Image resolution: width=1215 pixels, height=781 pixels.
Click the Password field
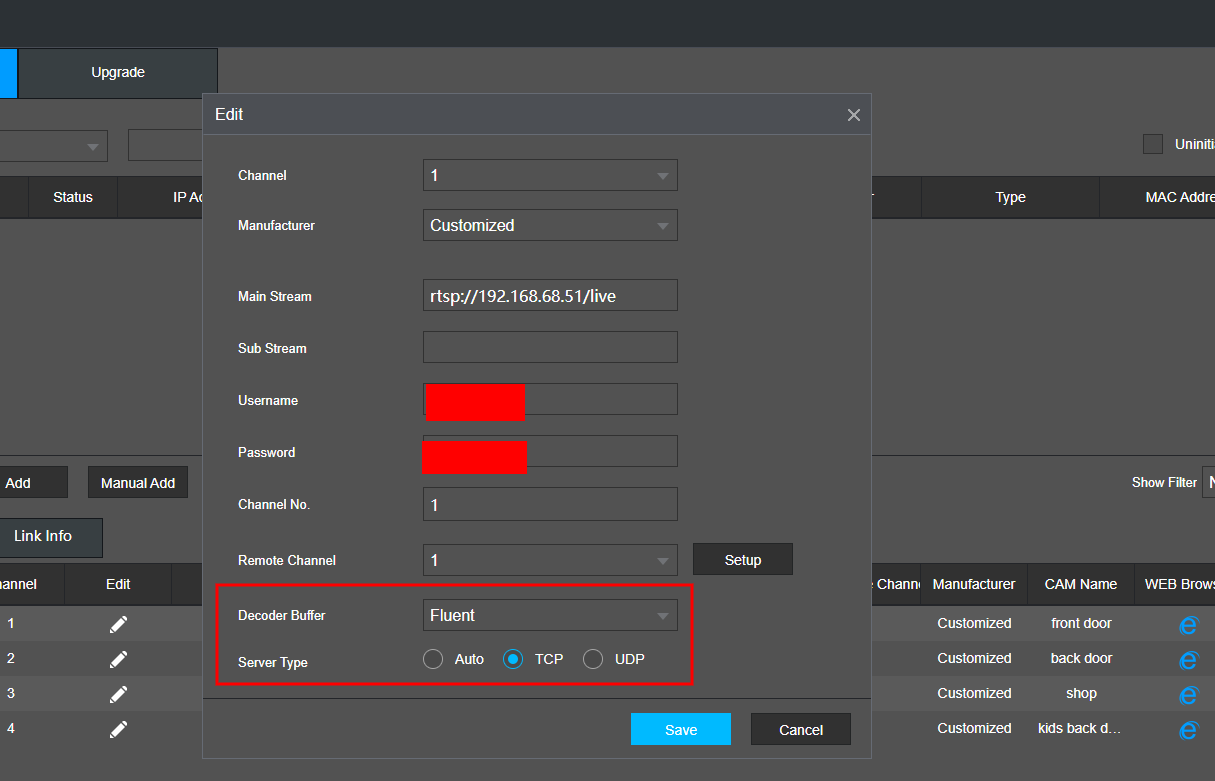point(550,451)
